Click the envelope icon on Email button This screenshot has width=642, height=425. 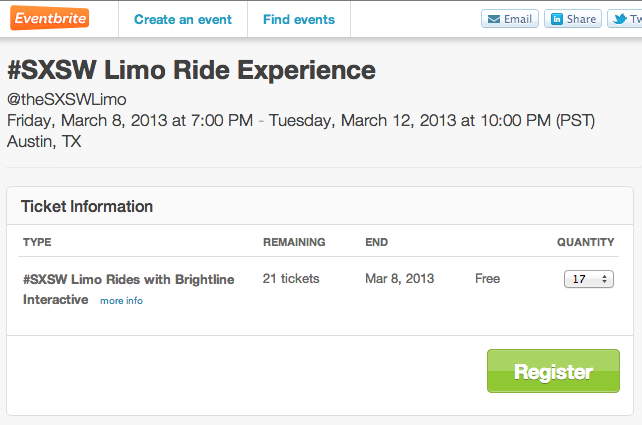pyautogui.click(x=494, y=19)
